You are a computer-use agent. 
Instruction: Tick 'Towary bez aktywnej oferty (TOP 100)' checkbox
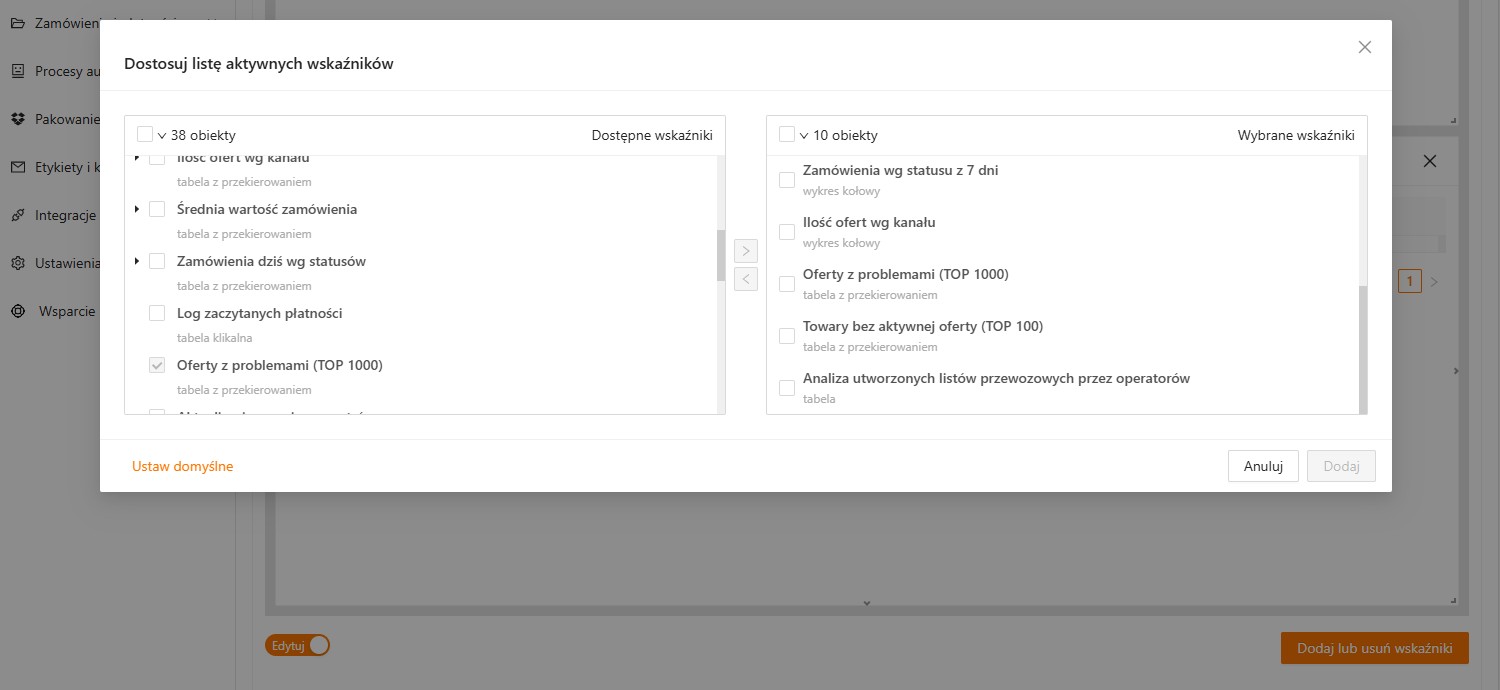(x=787, y=335)
